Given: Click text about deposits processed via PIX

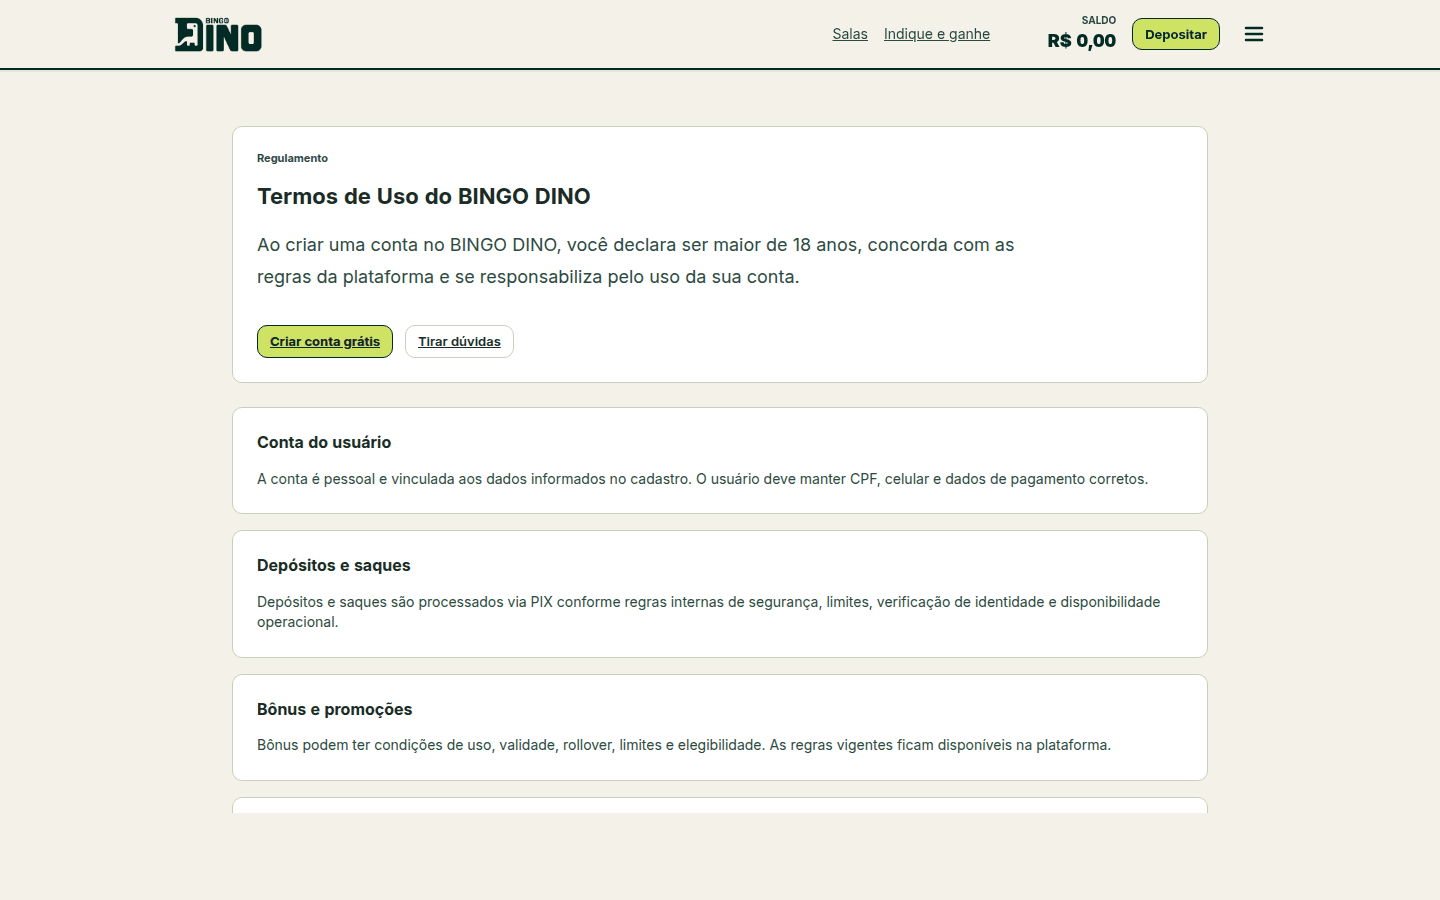Looking at the screenshot, I should pos(709,612).
